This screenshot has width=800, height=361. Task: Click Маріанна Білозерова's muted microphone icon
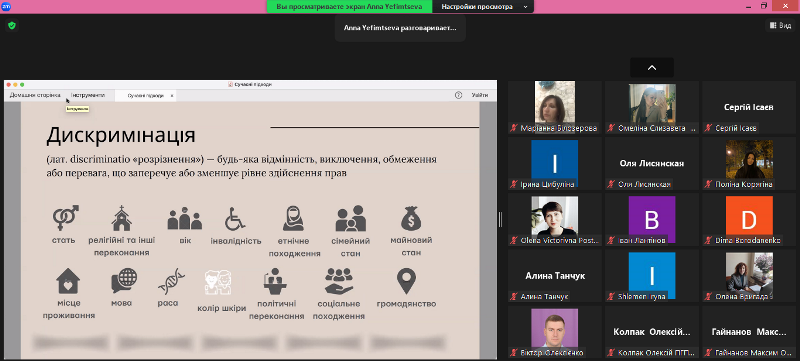coord(514,128)
